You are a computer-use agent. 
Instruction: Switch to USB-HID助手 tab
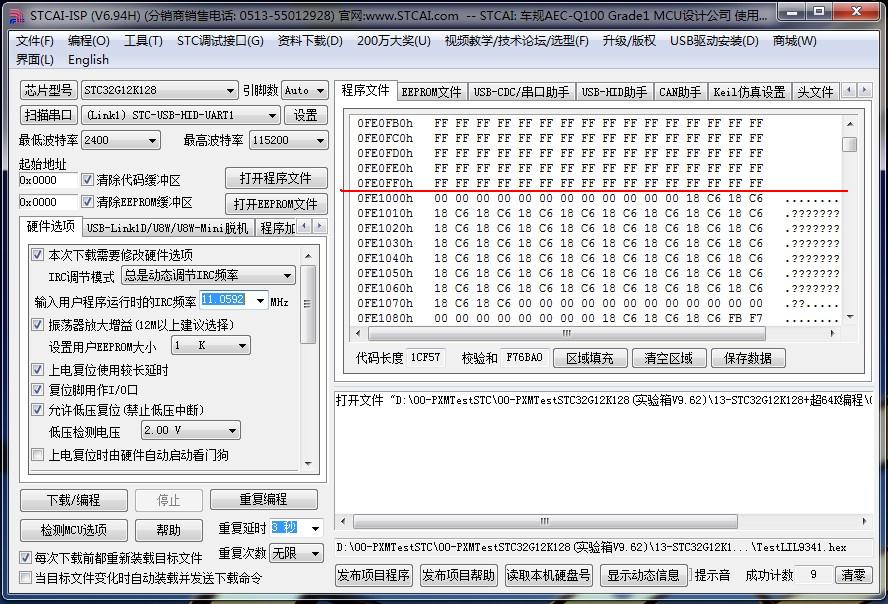point(614,92)
